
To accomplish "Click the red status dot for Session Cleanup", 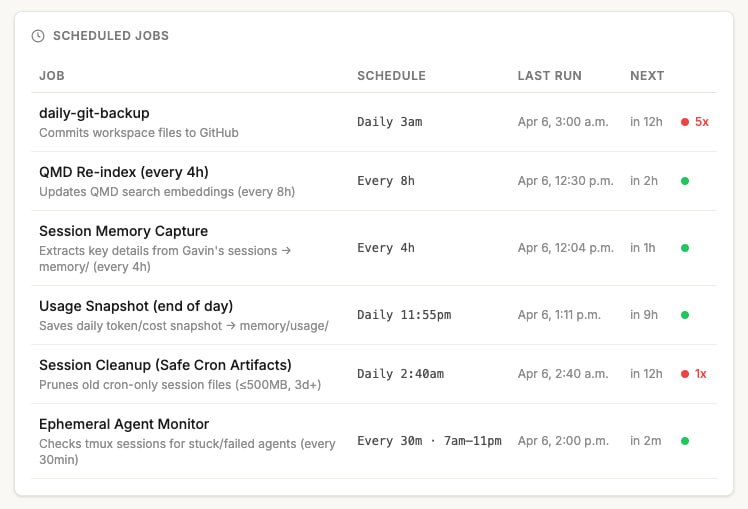I will (685, 374).
